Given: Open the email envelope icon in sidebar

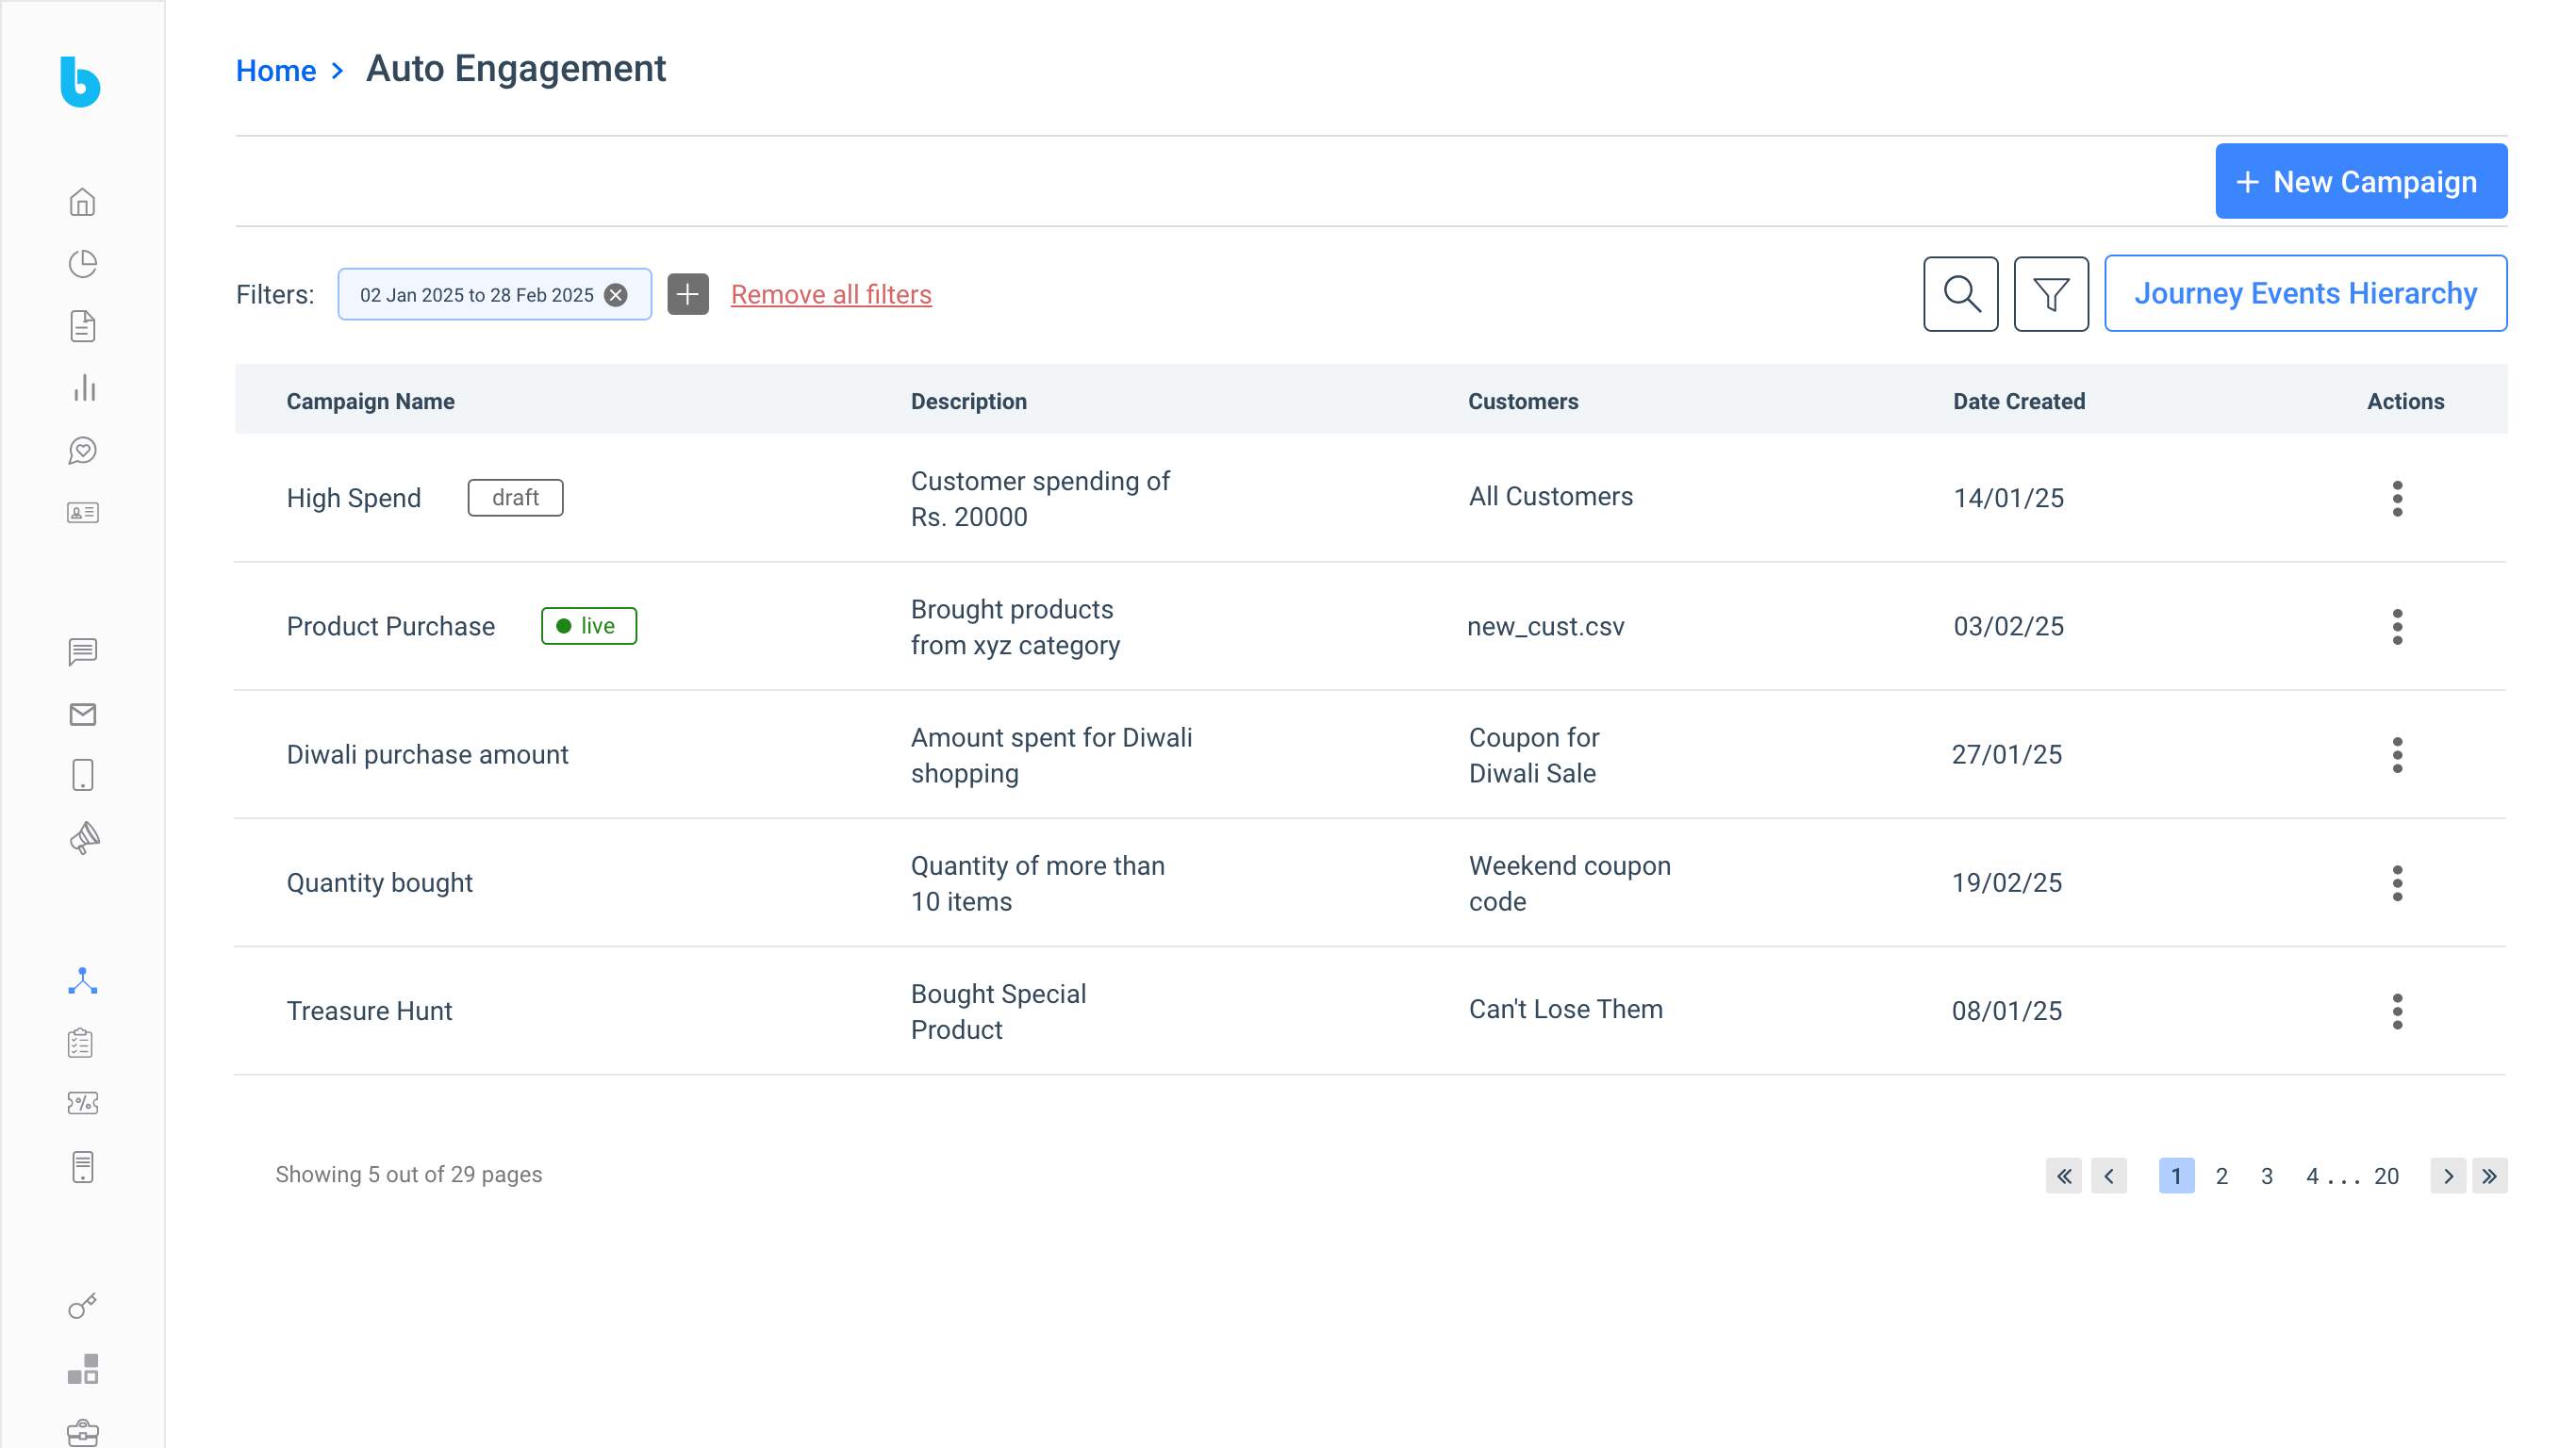Looking at the screenshot, I should (83, 713).
